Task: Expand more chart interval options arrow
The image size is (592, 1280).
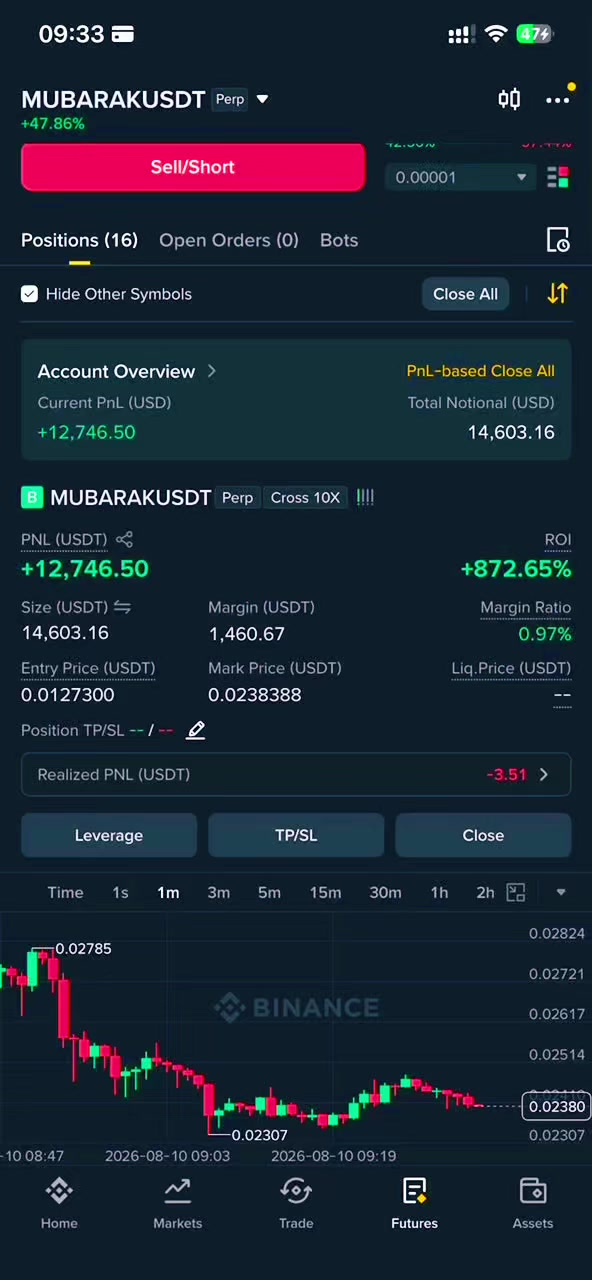Action: pyautogui.click(x=561, y=892)
